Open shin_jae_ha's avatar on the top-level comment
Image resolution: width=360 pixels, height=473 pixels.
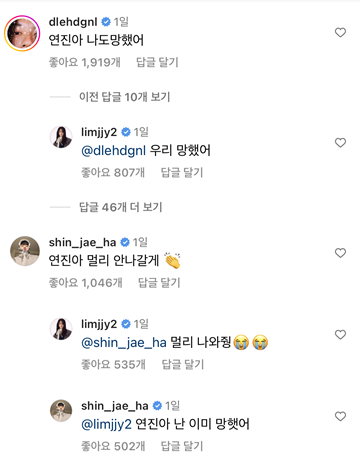(25, 251)
